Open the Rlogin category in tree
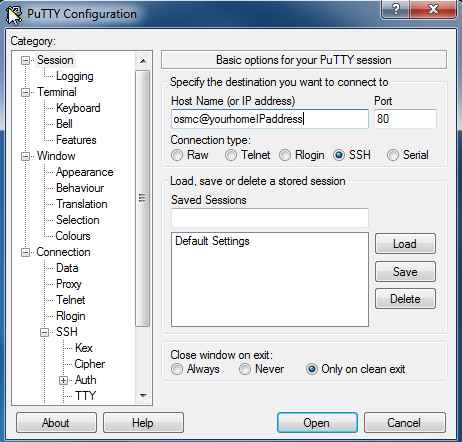462x442 pixels. coord(71,316)
